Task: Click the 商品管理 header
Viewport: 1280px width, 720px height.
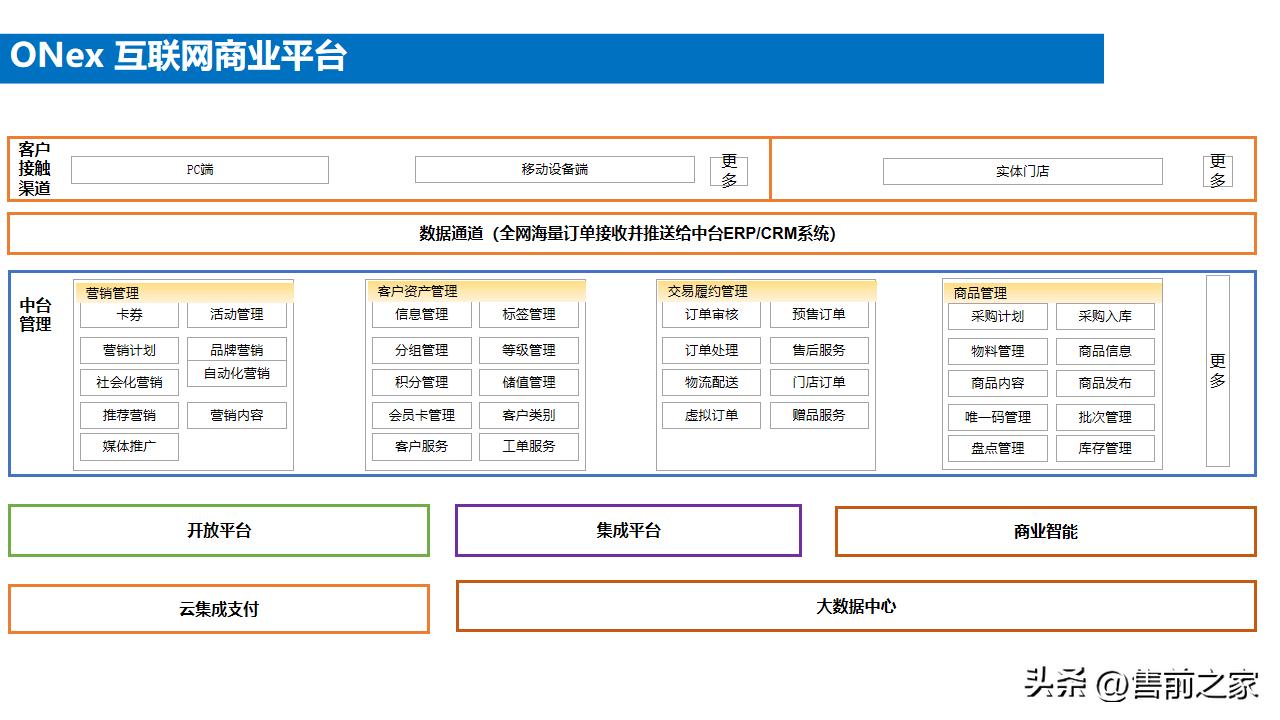Action: [x=976, y=291]
